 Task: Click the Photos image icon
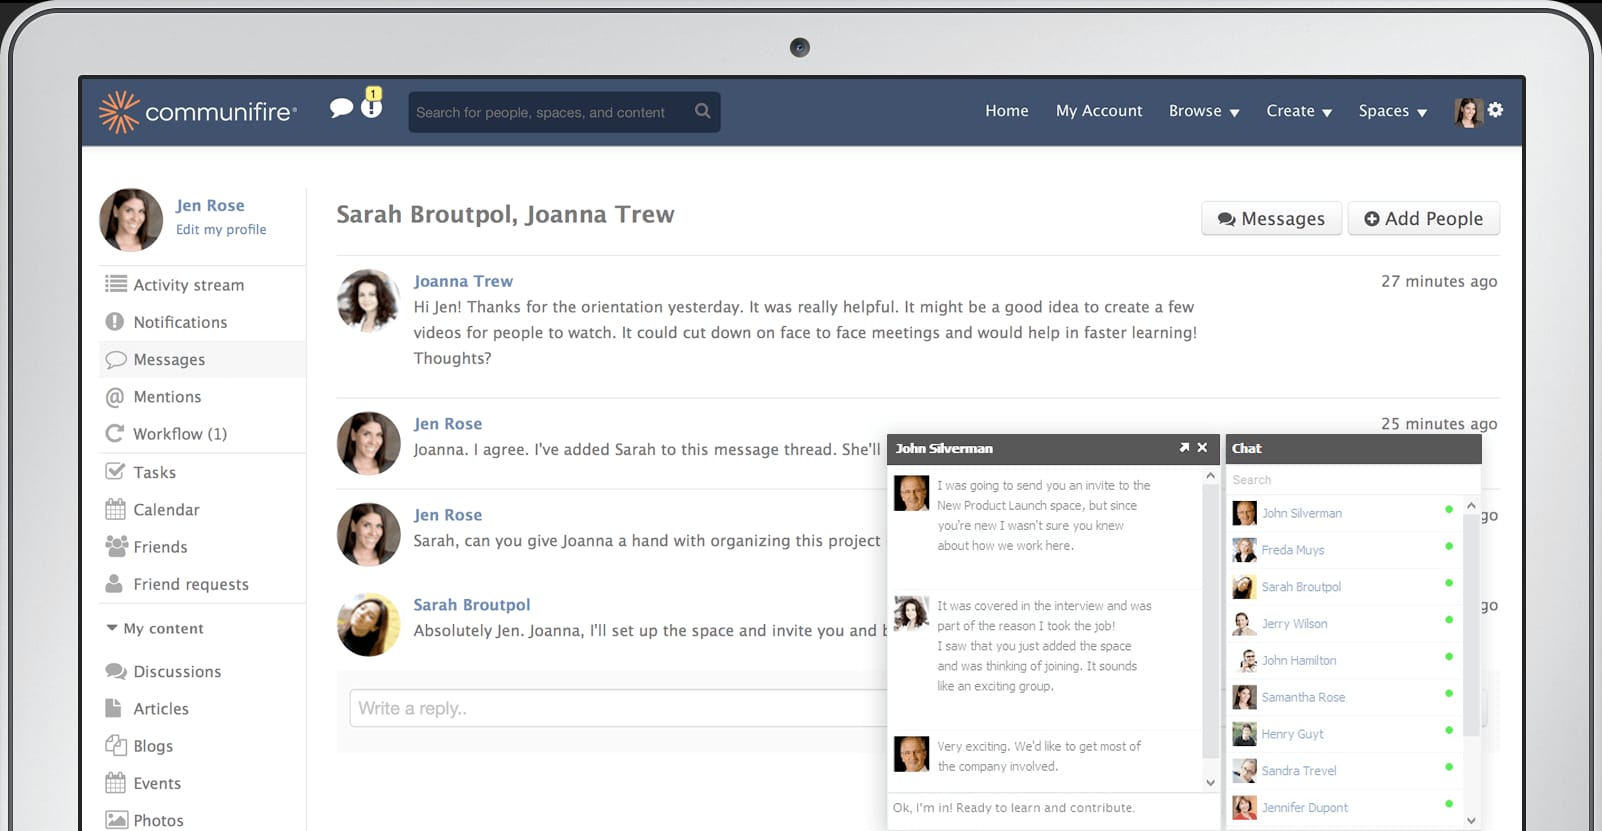click(x=116, y=820)
